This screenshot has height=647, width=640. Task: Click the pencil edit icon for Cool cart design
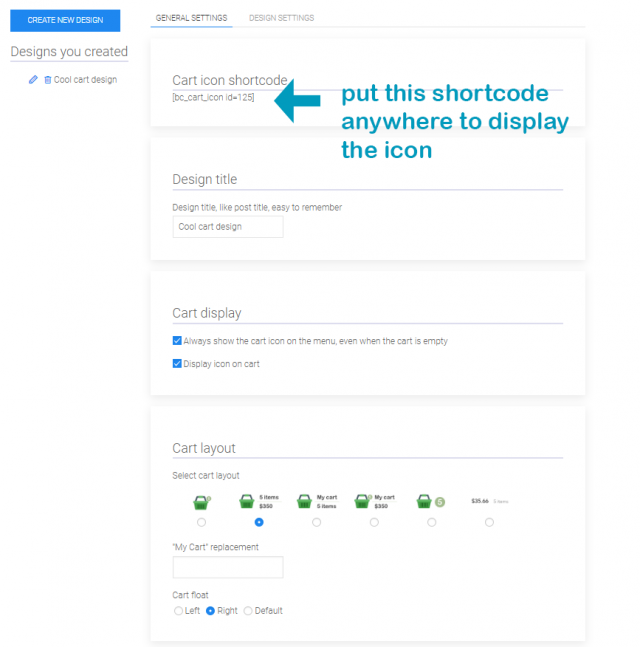click(33, 80)
